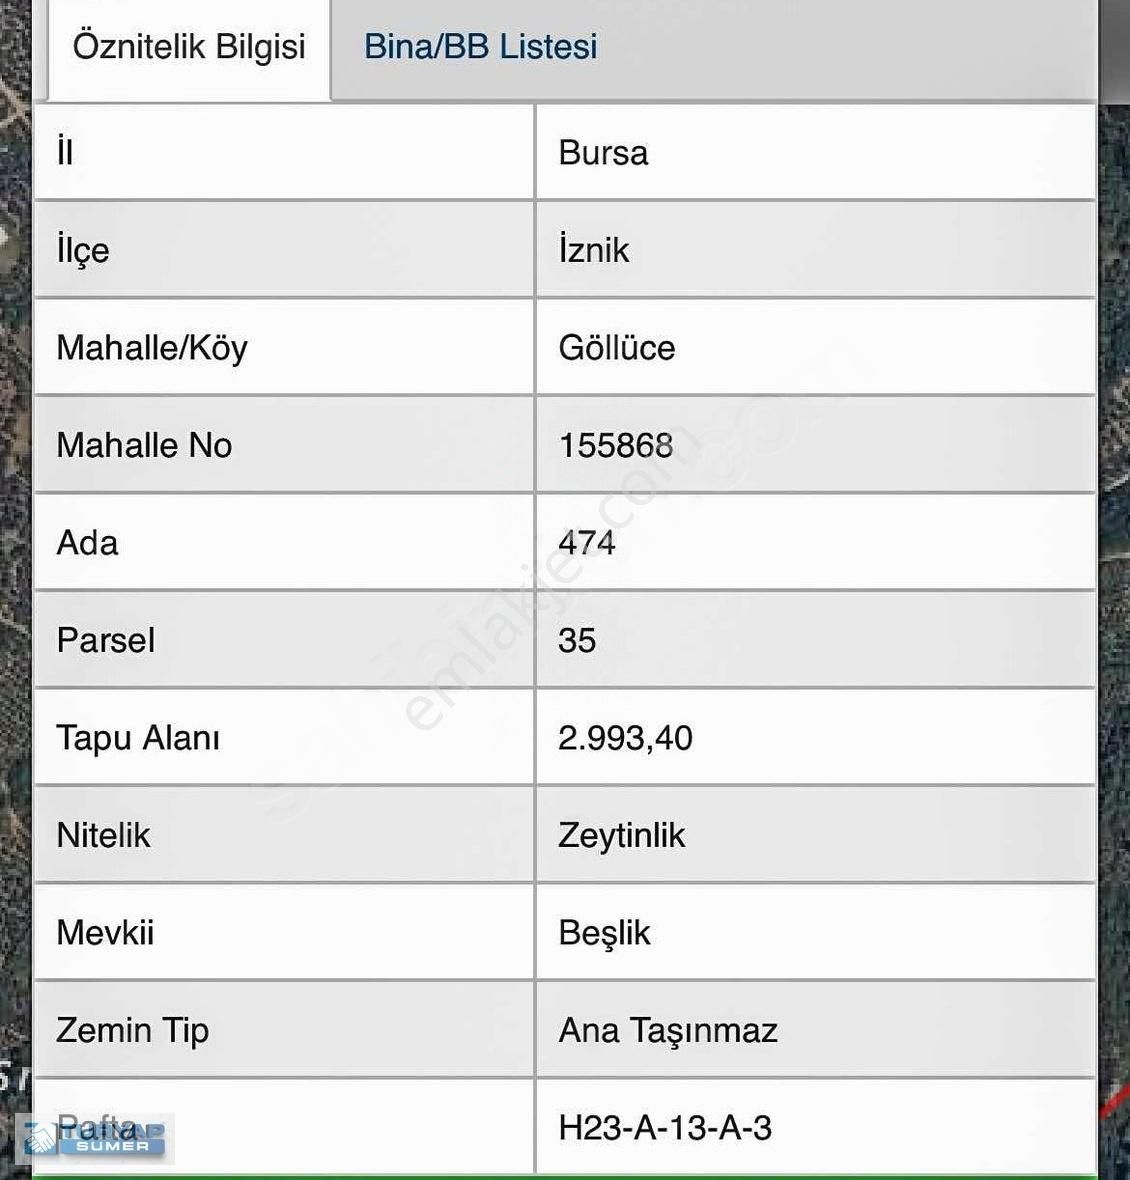
Task: Select the Tapu Alanı row label
Action: click(x=138, y=738)
